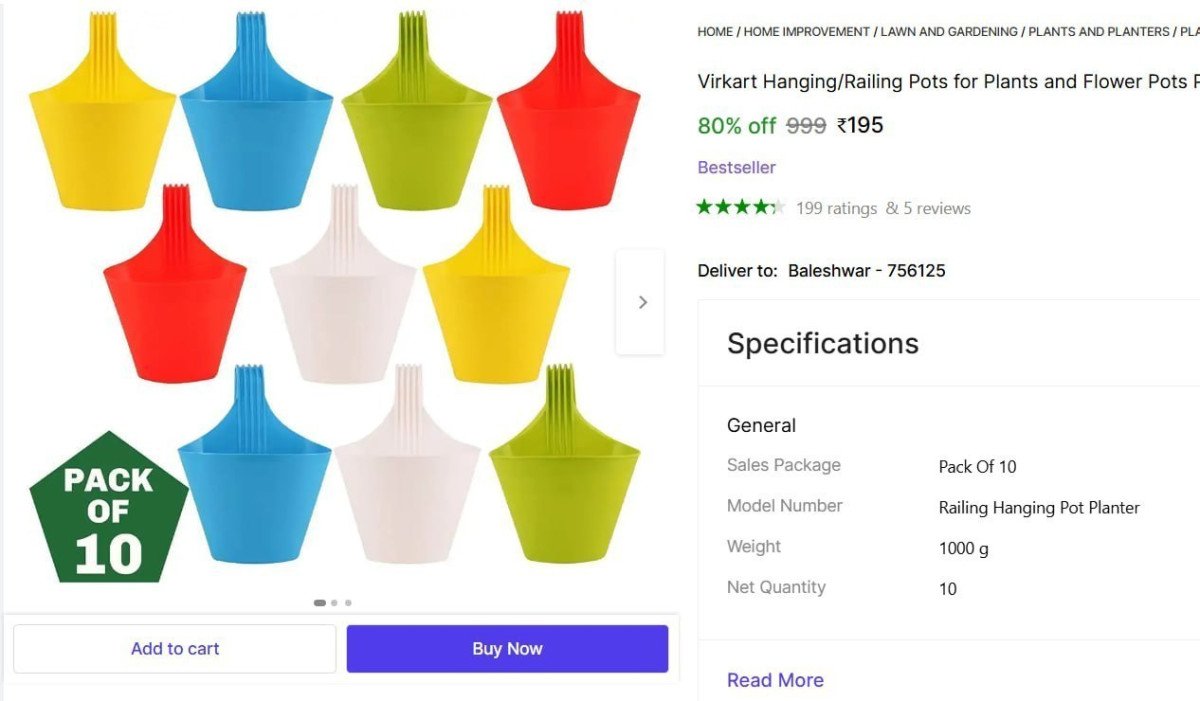Change delivery location Baleshwar - 756125

coord(868,270)
